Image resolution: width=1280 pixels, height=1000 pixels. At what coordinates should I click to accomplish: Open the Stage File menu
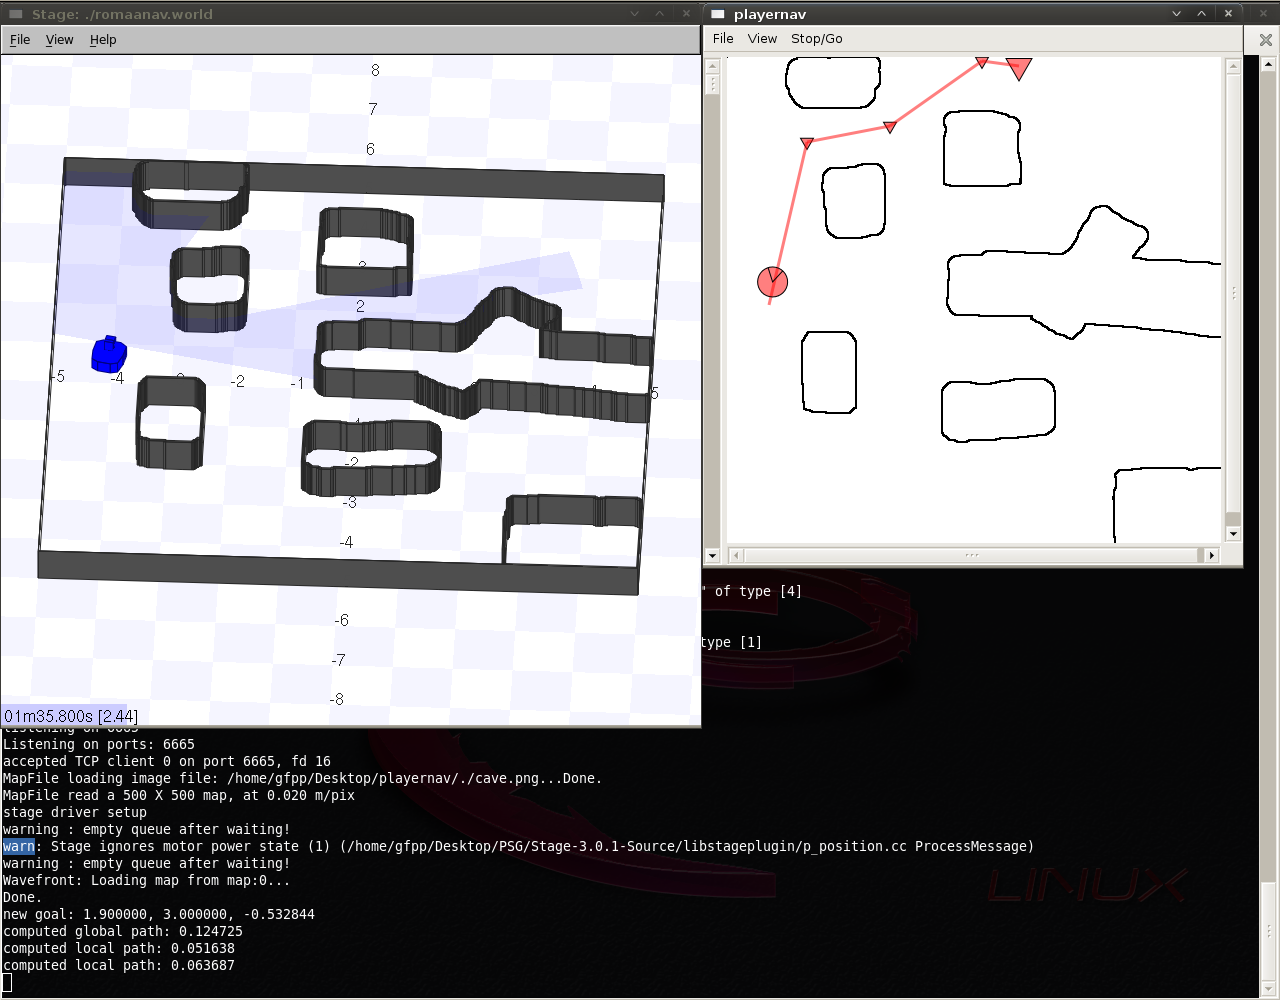pyautogui.click(x=20, y=40)
